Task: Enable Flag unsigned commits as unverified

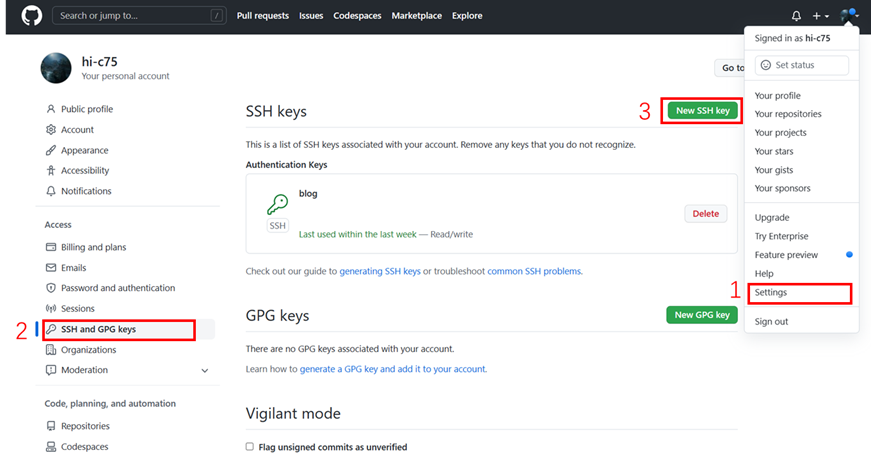Action: [x=250, y=447]
